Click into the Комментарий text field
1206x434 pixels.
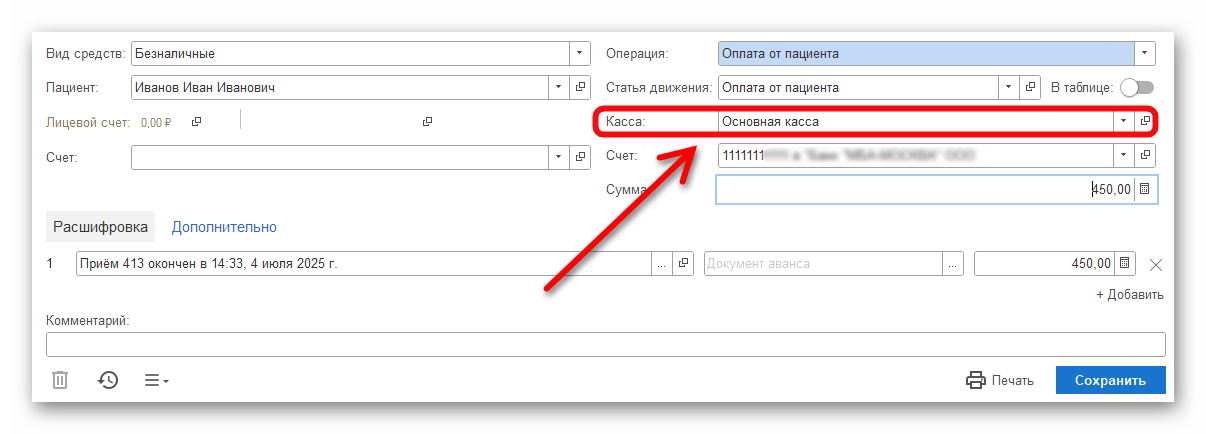pyautogui.click(x=605, y=344)
